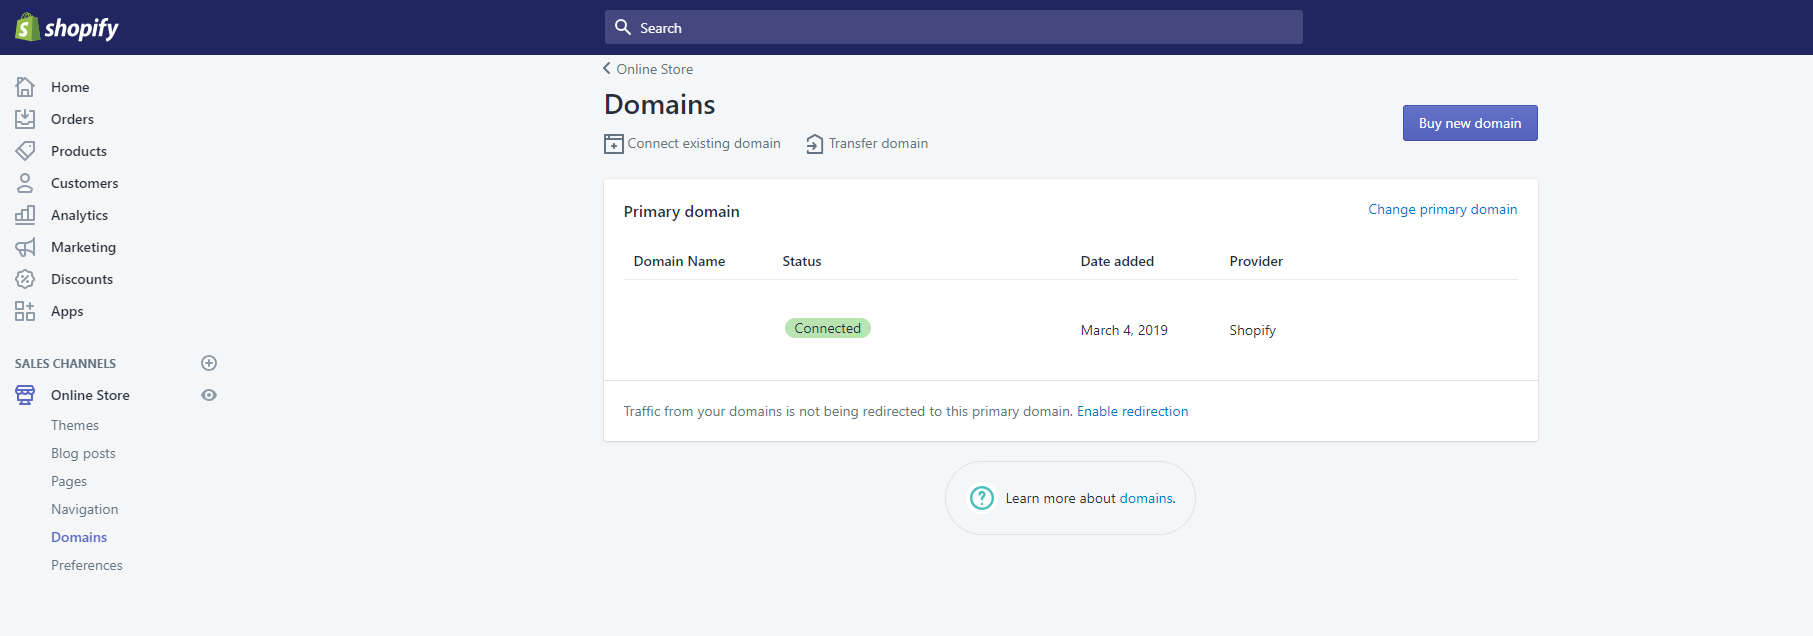The height and width of the screenshot is (636, 1813).
Task: View online store with eye icon
Action: click(209, 395)
